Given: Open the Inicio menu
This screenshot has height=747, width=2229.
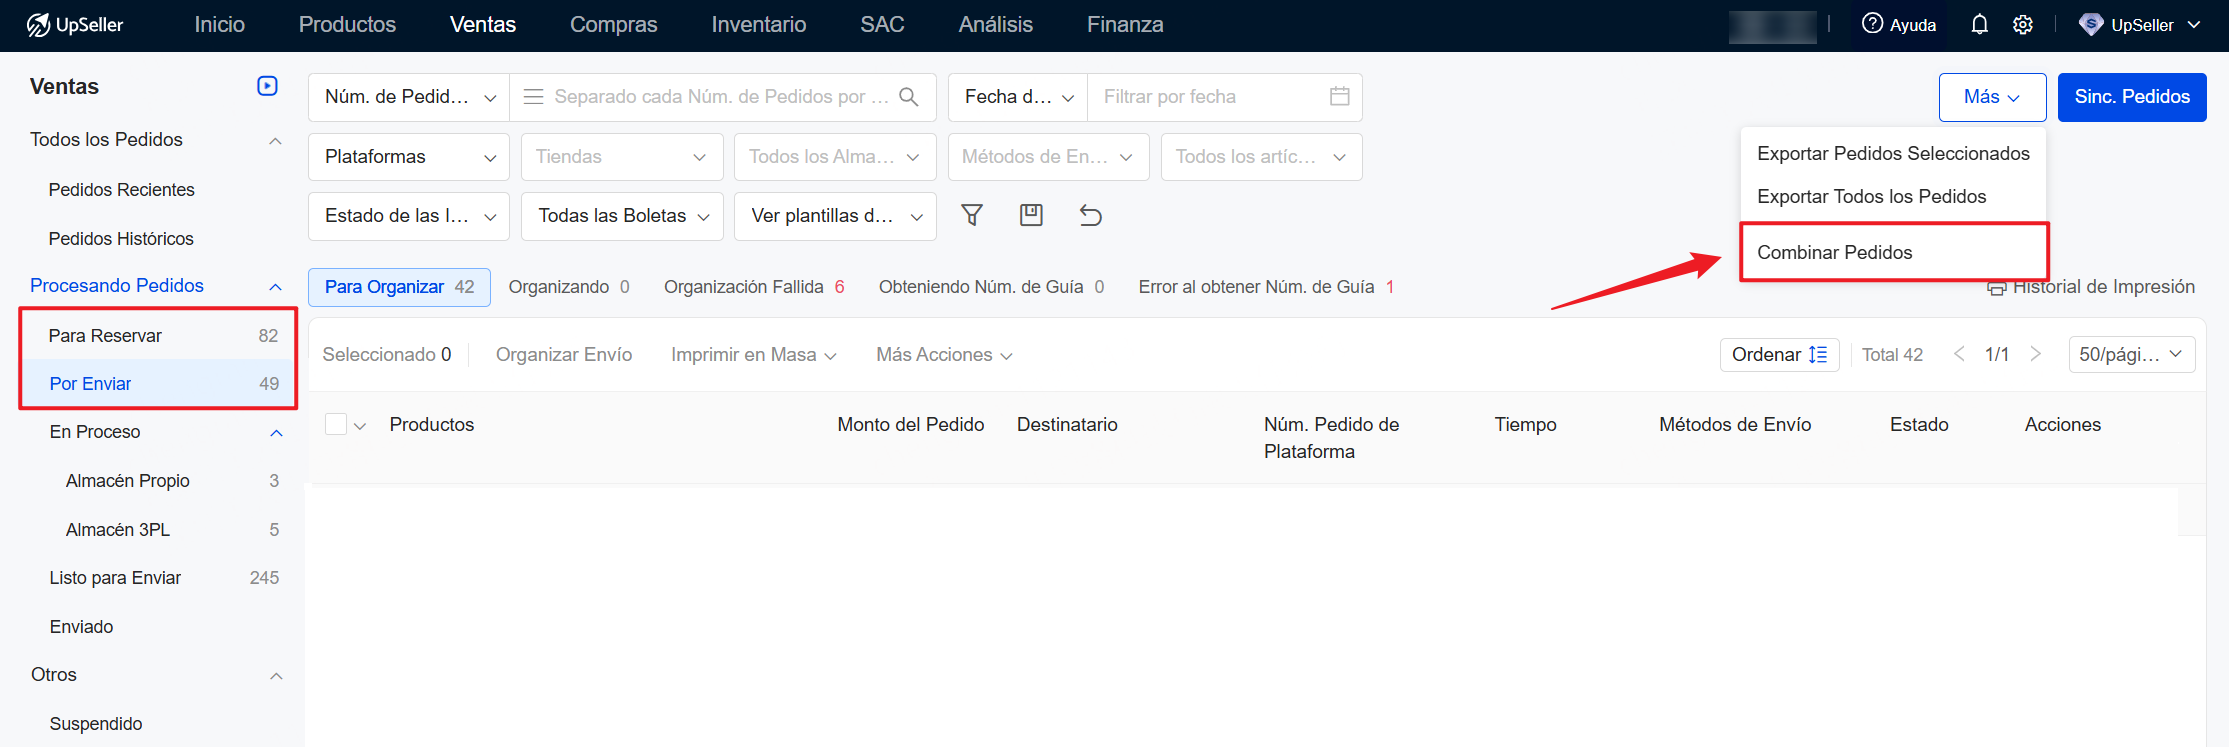Looking at the screenshot, I should 219,25.
